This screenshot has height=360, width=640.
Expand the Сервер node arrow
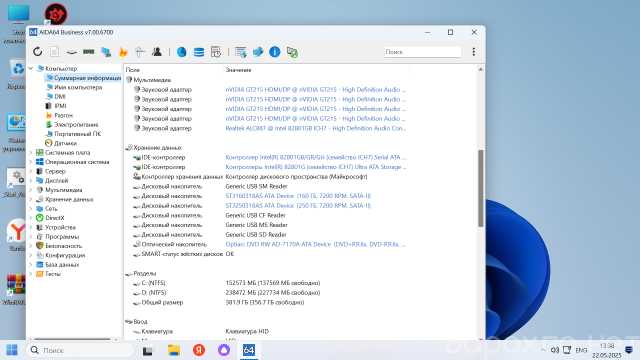31,171
